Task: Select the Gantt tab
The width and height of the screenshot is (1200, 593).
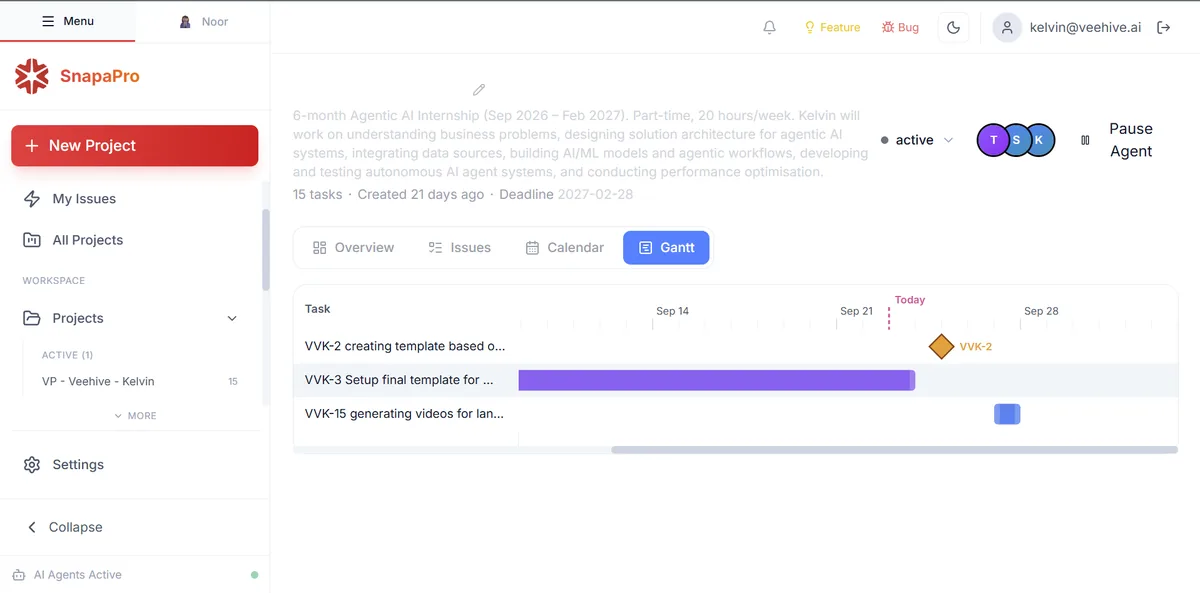Action: 667,247
